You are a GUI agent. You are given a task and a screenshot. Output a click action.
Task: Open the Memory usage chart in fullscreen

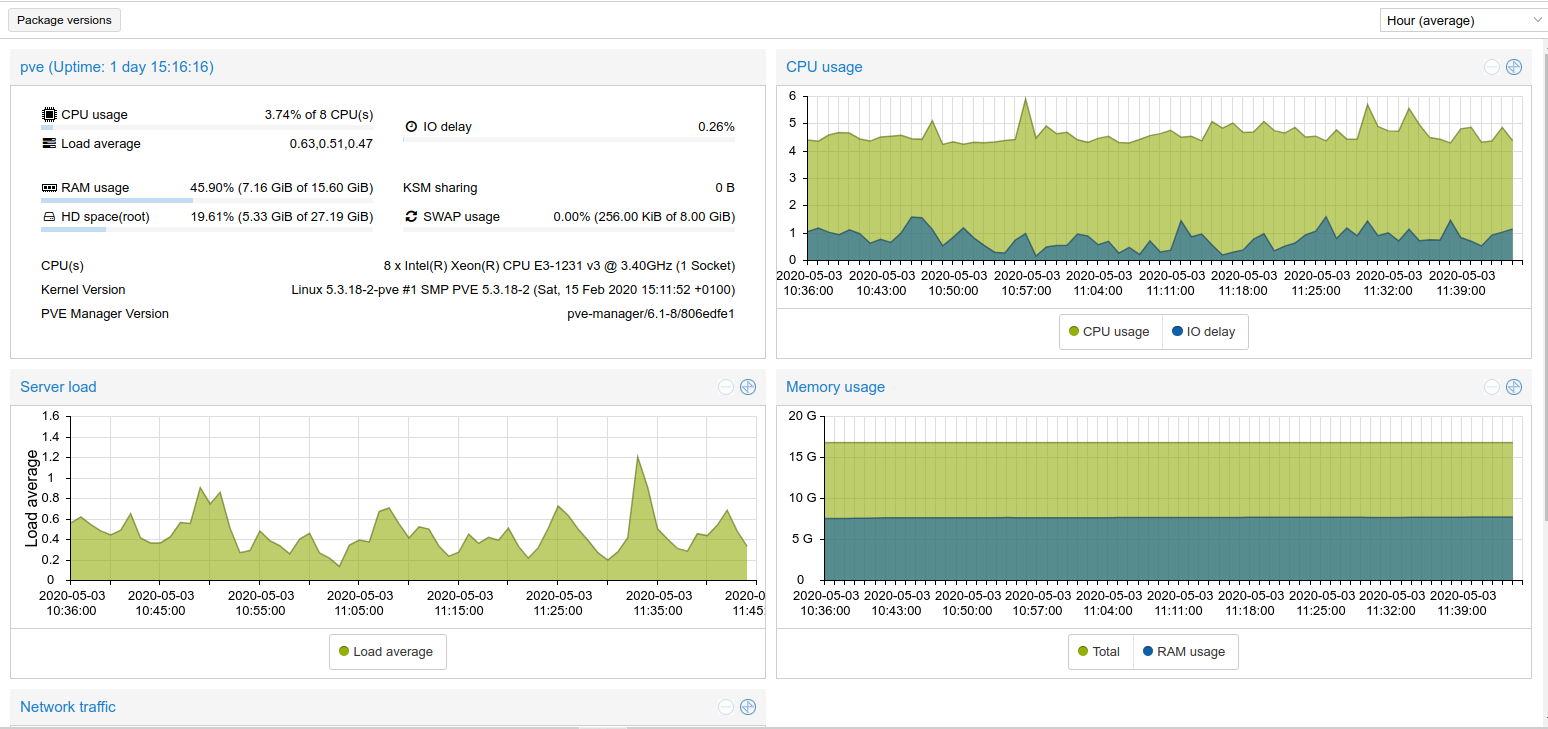tap(1513, 386)
